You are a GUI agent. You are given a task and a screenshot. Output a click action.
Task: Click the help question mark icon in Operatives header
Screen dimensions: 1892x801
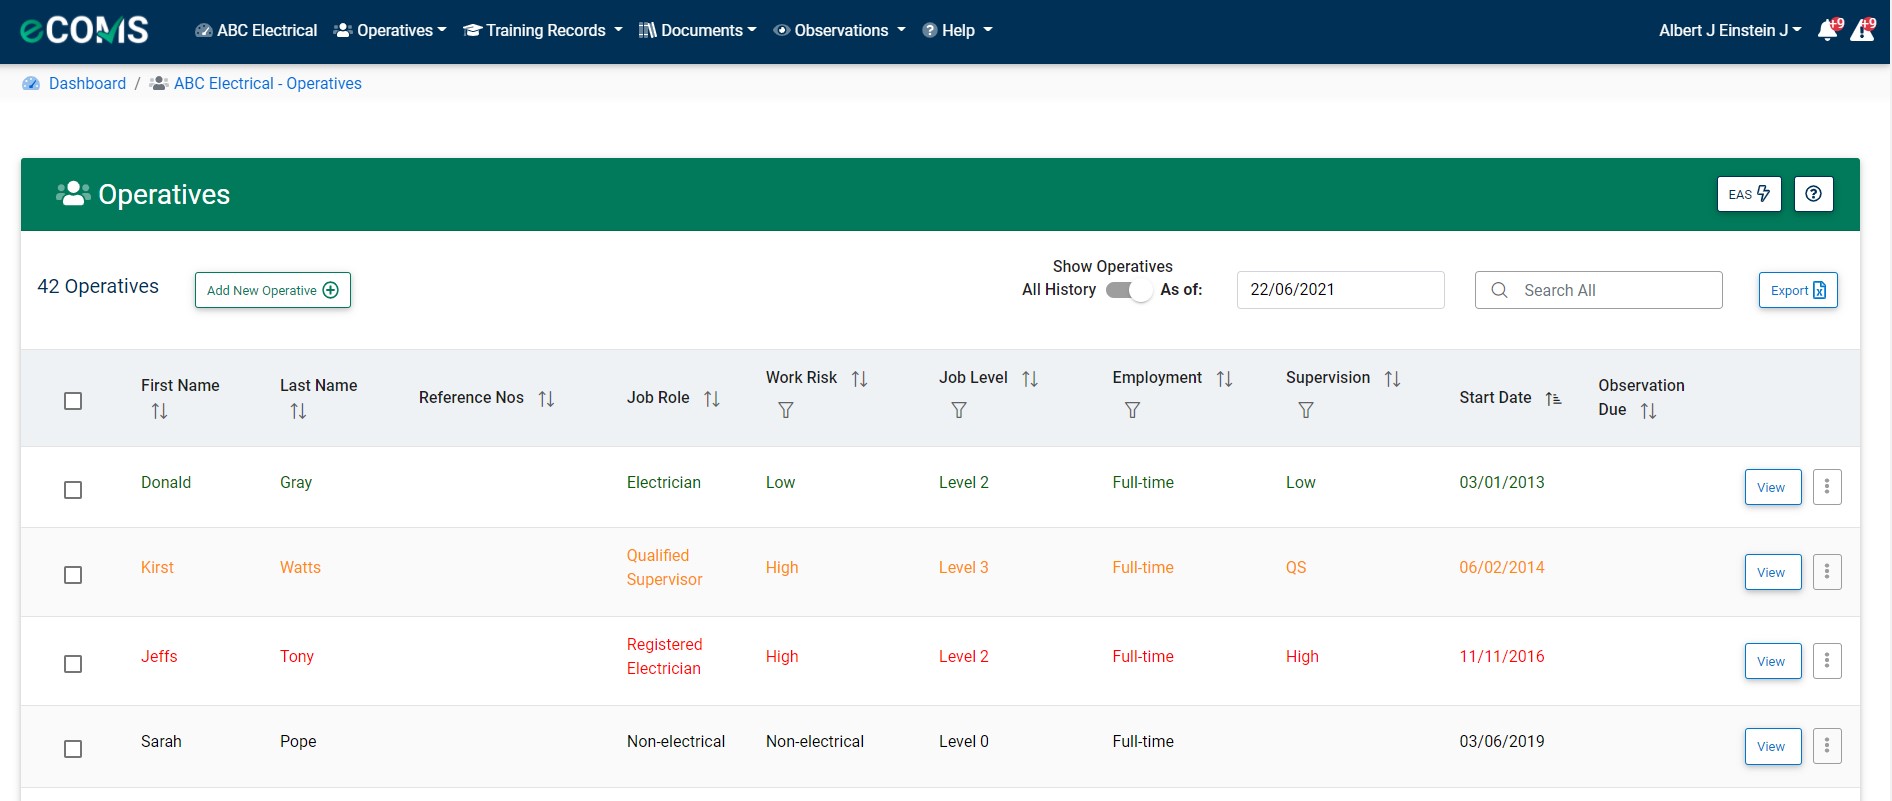coord(1813,194)
